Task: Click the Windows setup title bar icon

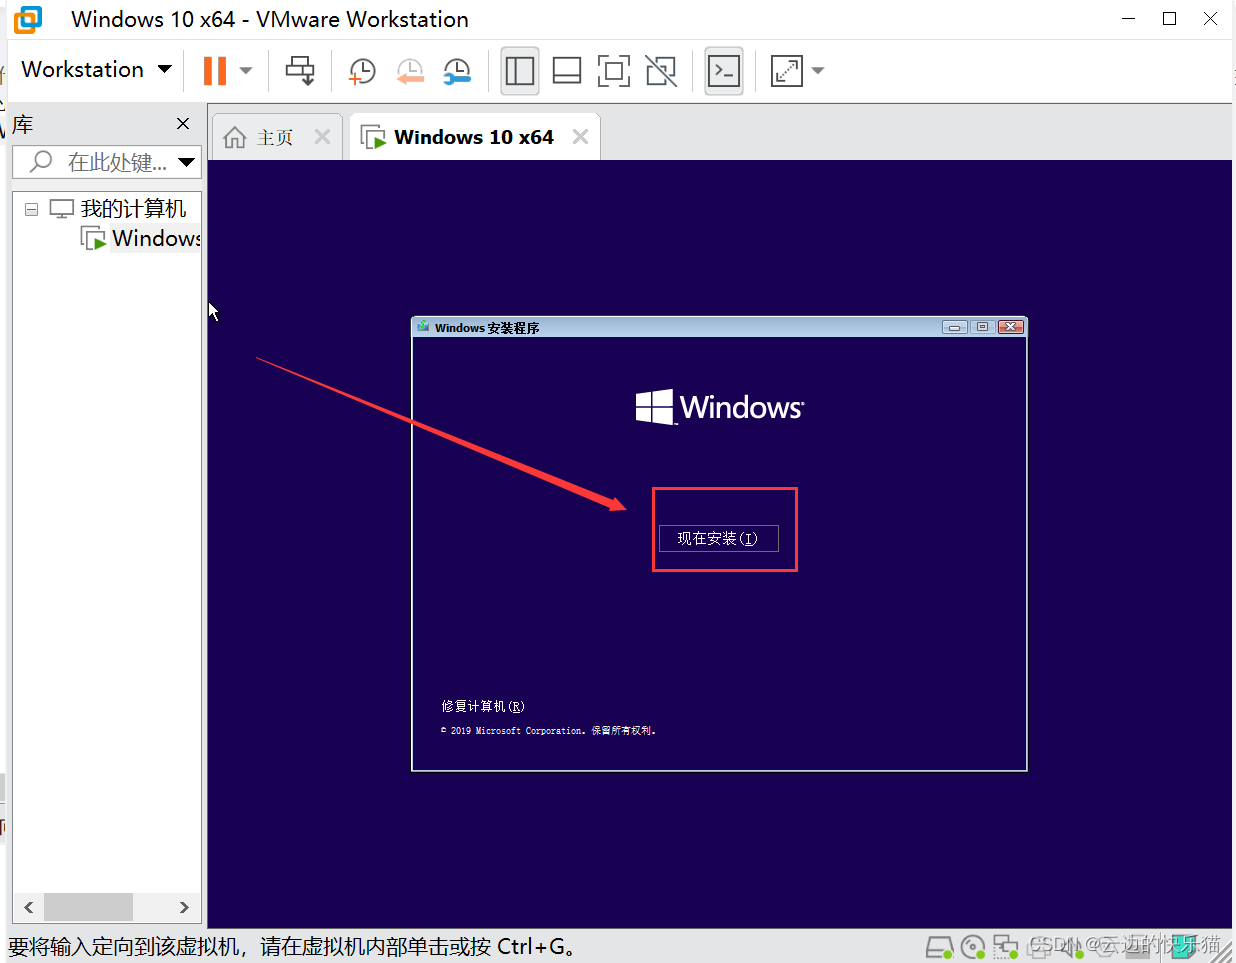Action: click(424, 327)
